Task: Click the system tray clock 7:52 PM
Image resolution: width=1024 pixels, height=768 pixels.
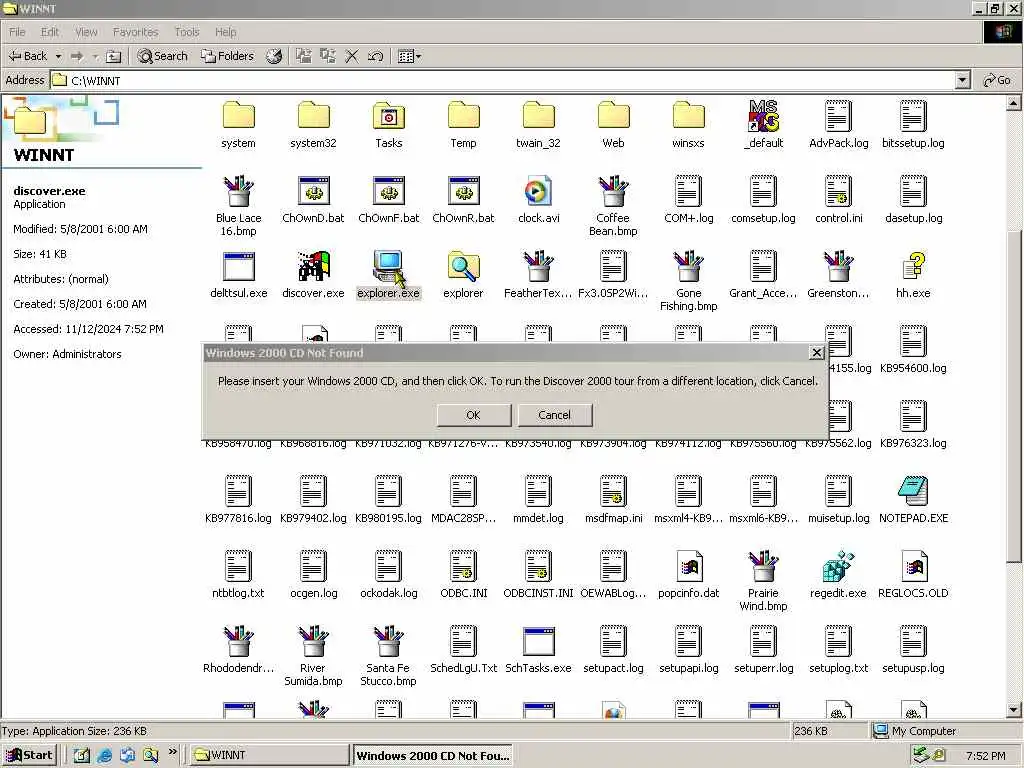Action: (x=985, y=756)
